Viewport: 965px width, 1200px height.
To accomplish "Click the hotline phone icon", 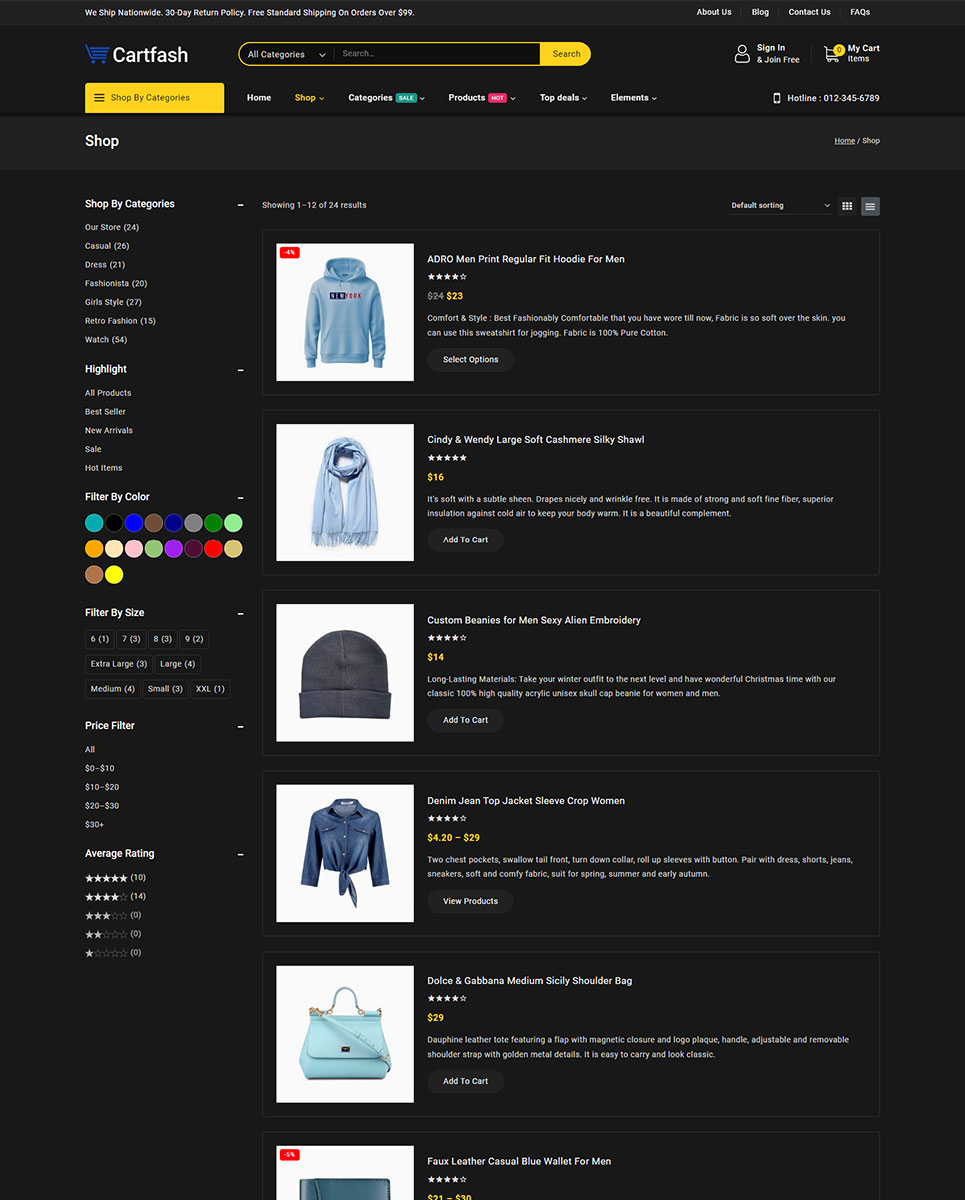I will pyautogui.click(x=777, y=98).
